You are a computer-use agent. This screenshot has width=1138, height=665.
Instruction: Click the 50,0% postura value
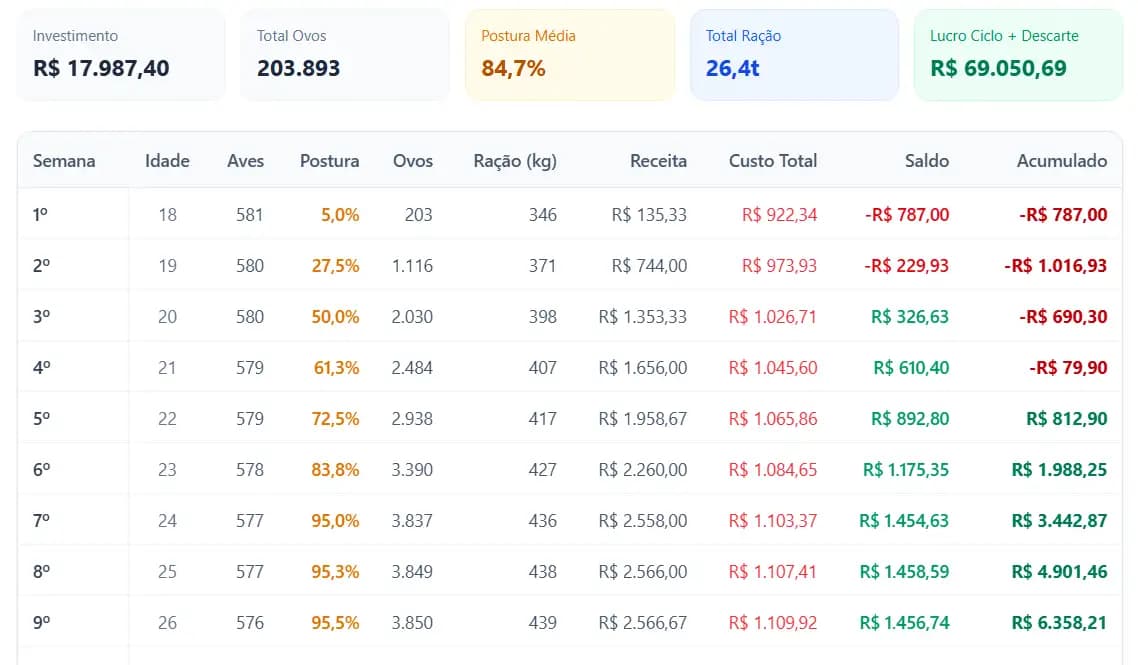[336, 317]
